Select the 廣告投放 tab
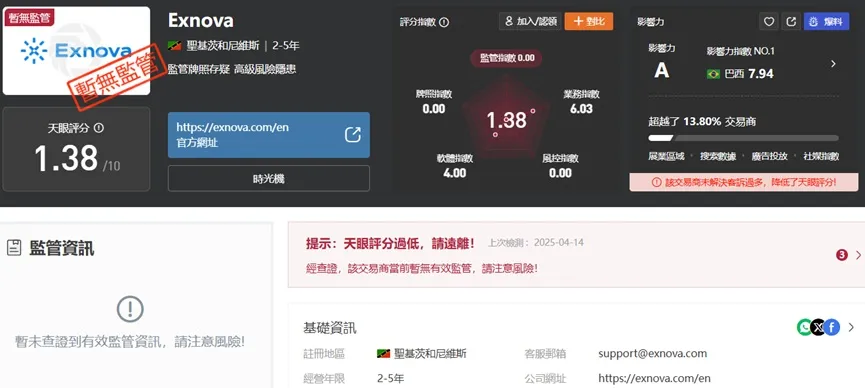 click(769, 156)
